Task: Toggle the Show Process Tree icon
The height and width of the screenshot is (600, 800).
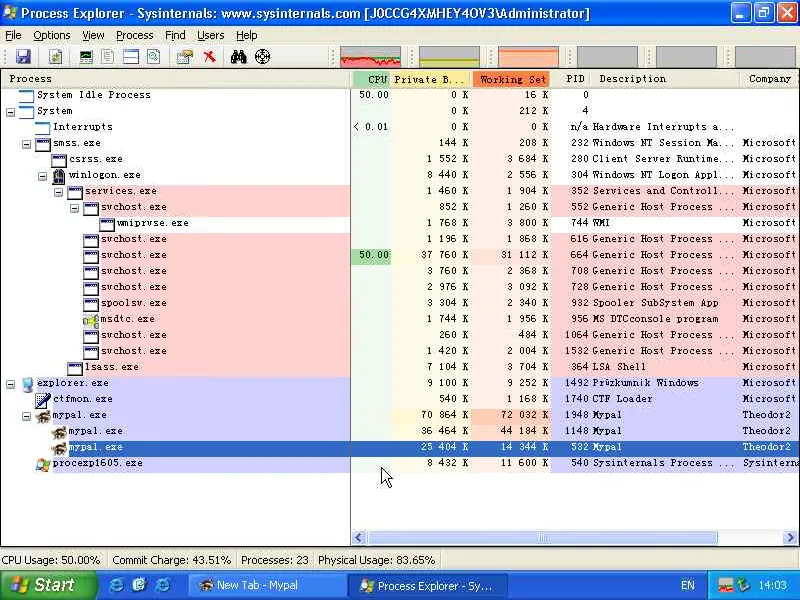Action: point(108,56)
